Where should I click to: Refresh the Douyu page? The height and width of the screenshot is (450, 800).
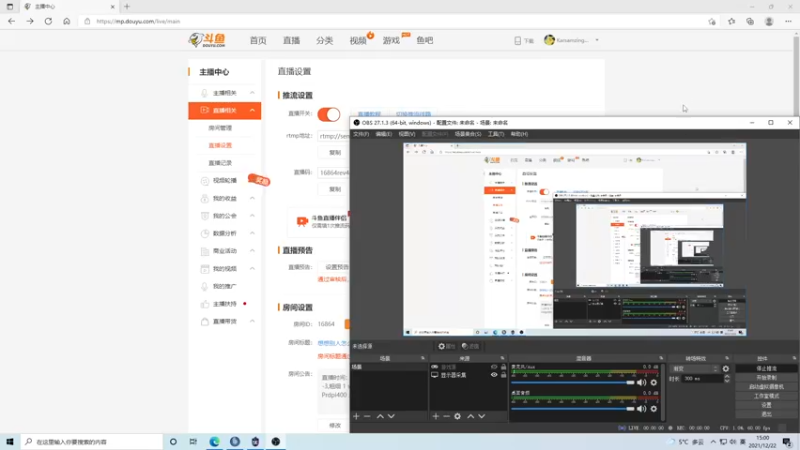click(48, 21)
